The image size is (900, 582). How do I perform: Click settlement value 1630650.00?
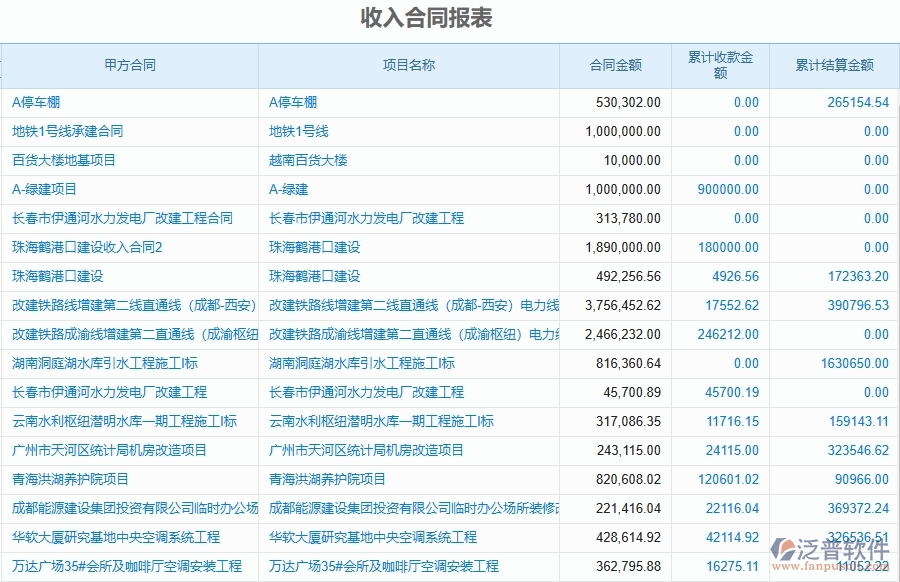point(848,364)
